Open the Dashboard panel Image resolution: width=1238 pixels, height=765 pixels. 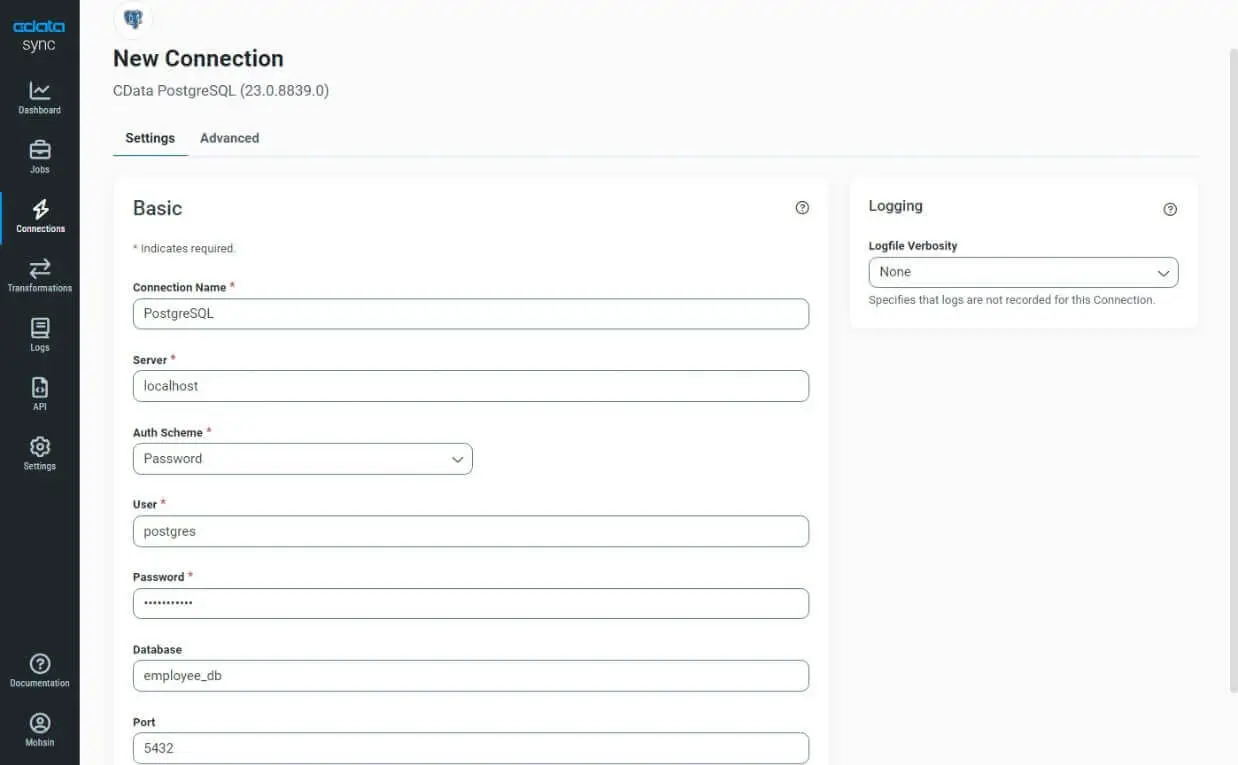point(39,96)
